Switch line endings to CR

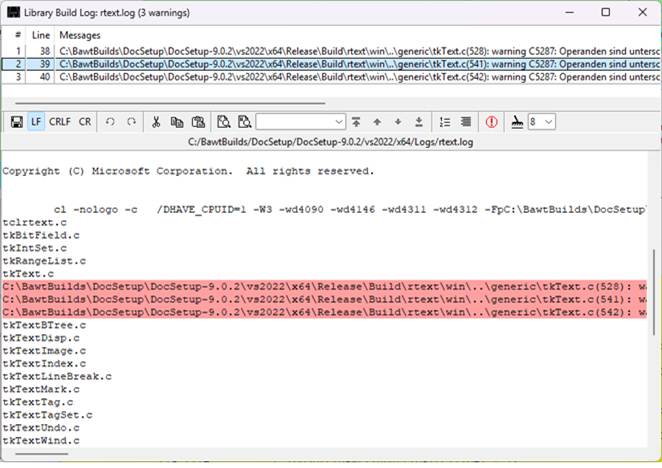[85, 121]
